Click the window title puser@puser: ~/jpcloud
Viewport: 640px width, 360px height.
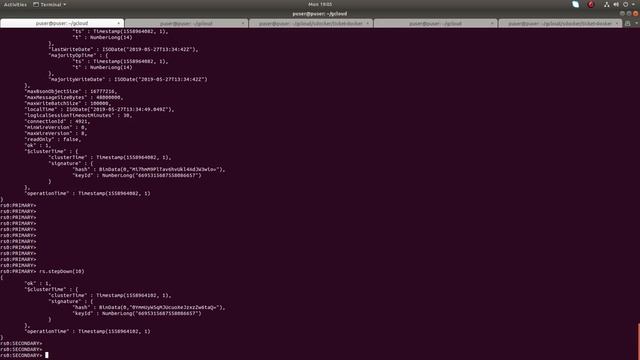pos(320,13)
